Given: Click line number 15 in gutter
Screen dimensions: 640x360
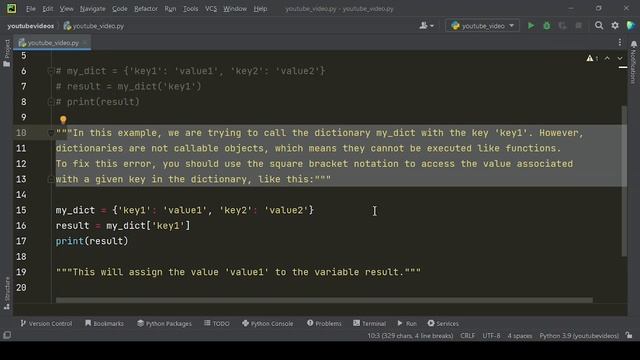Looking at the screenshot, I should tap(21, 210).
